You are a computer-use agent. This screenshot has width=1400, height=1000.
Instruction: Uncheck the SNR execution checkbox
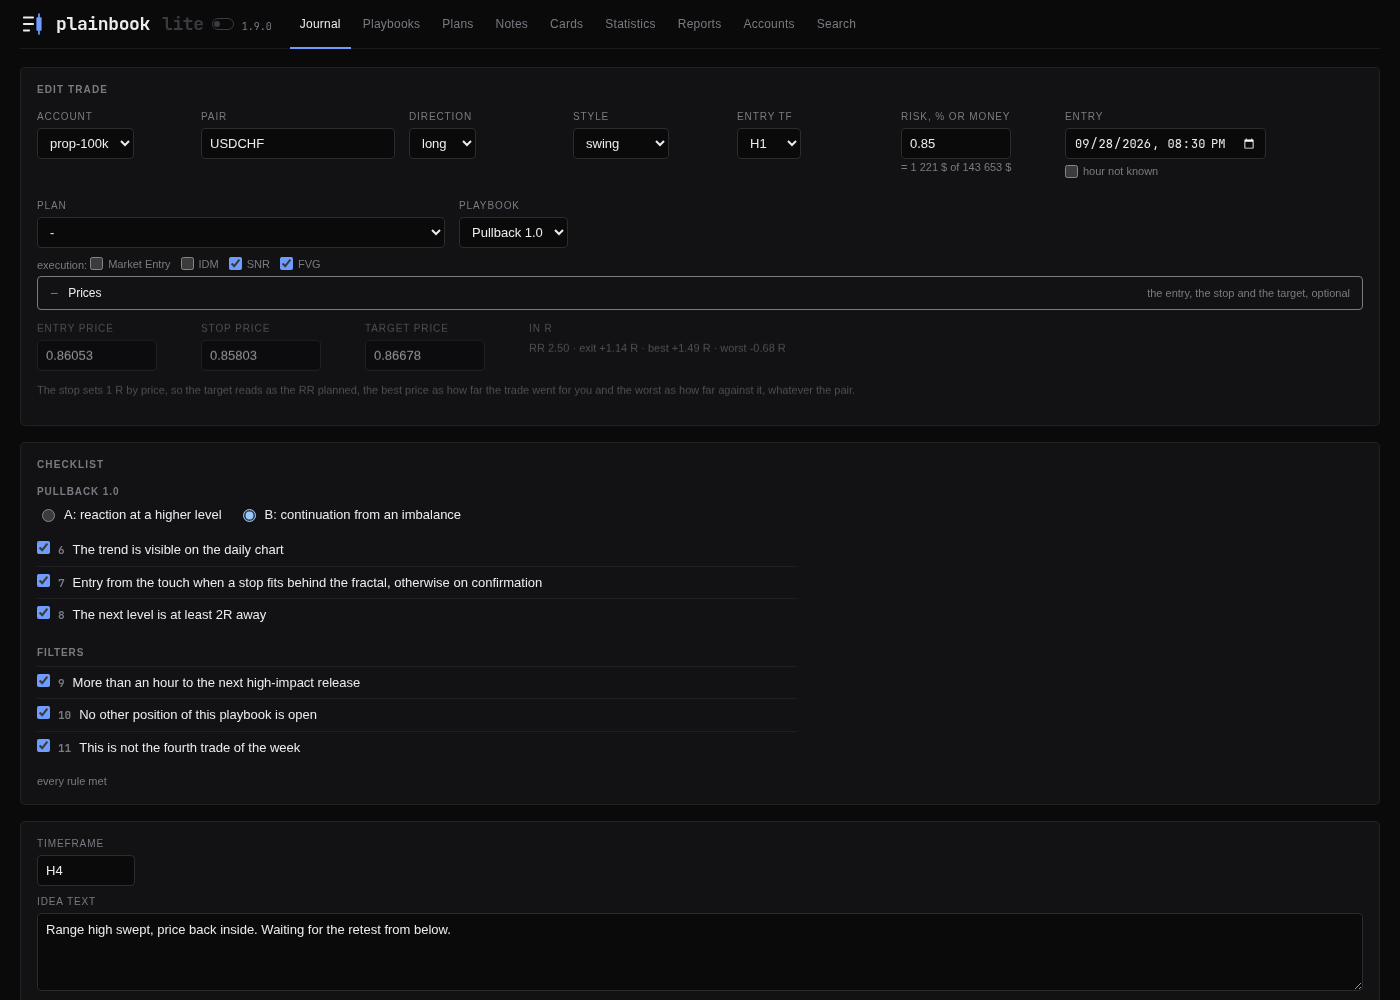coord(235,264)
